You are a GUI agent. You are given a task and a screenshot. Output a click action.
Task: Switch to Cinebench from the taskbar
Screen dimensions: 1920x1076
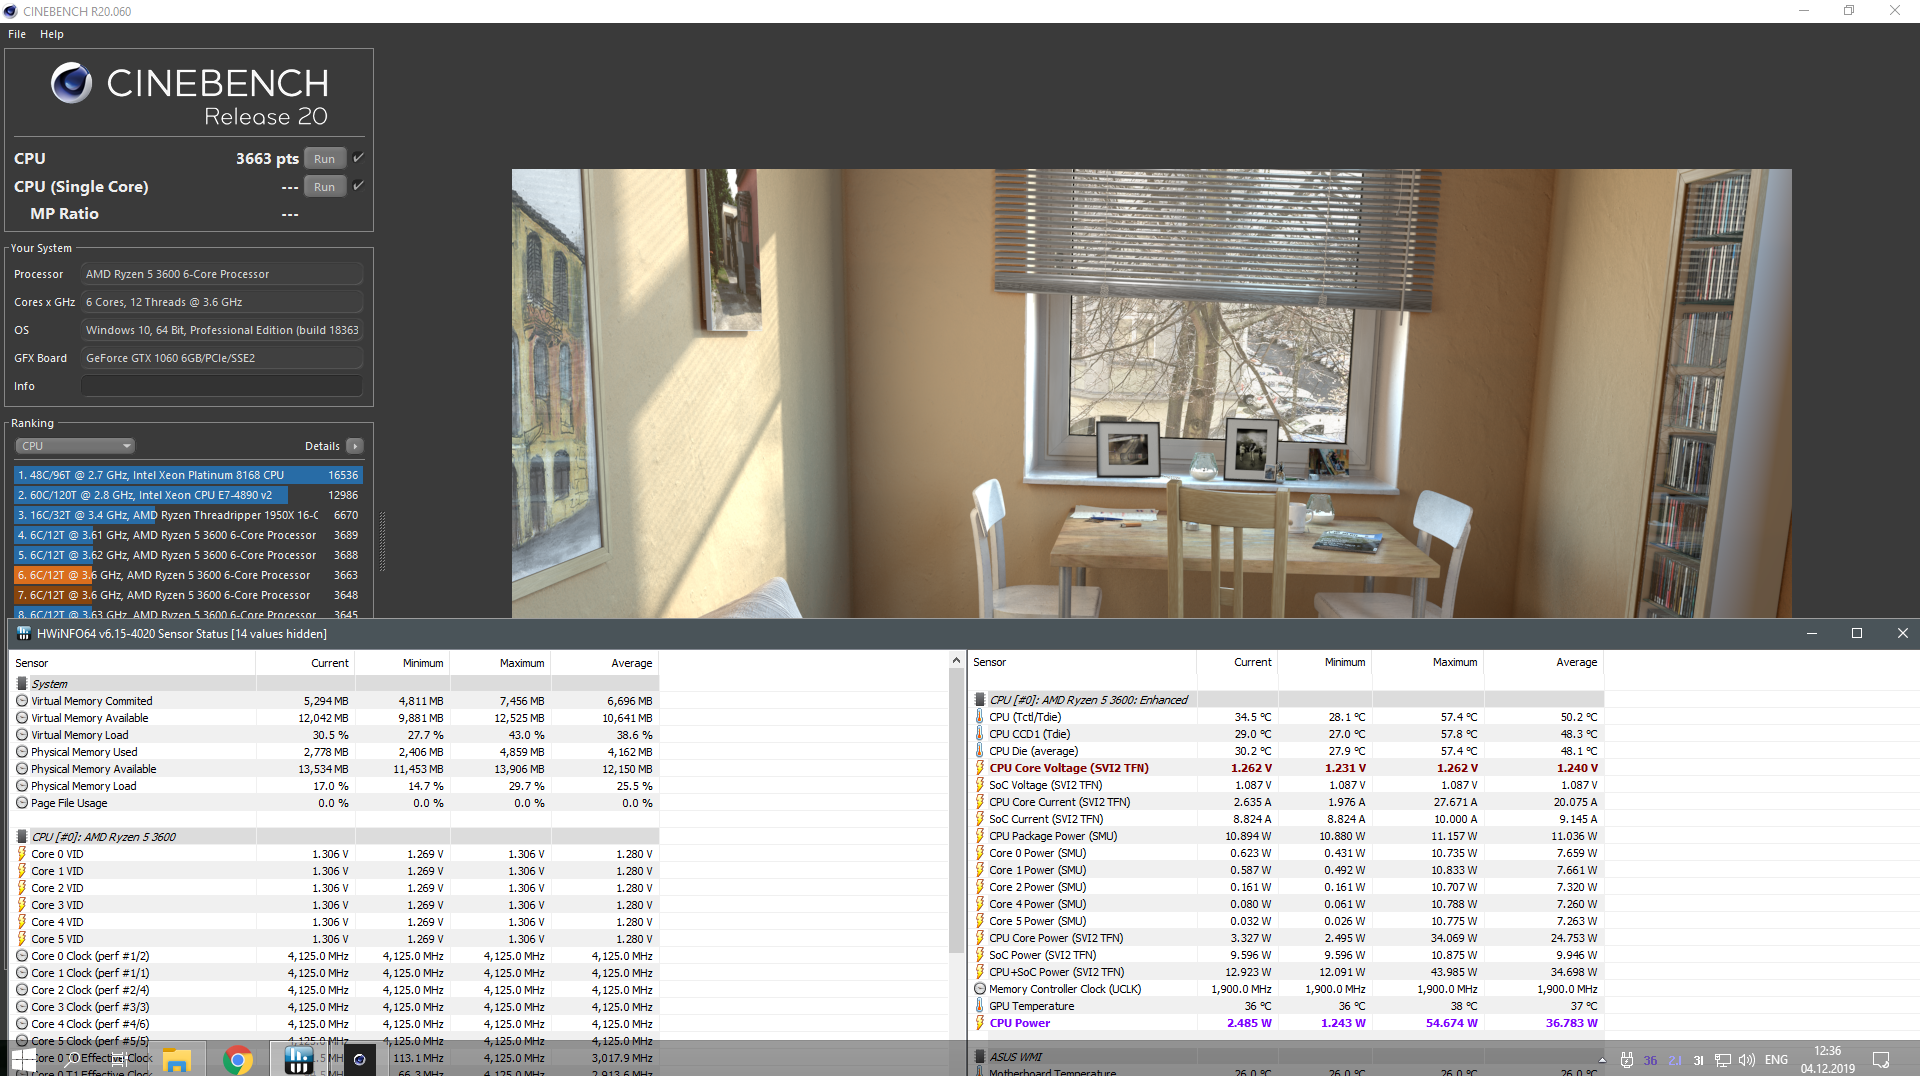(x=360, y=1059)
